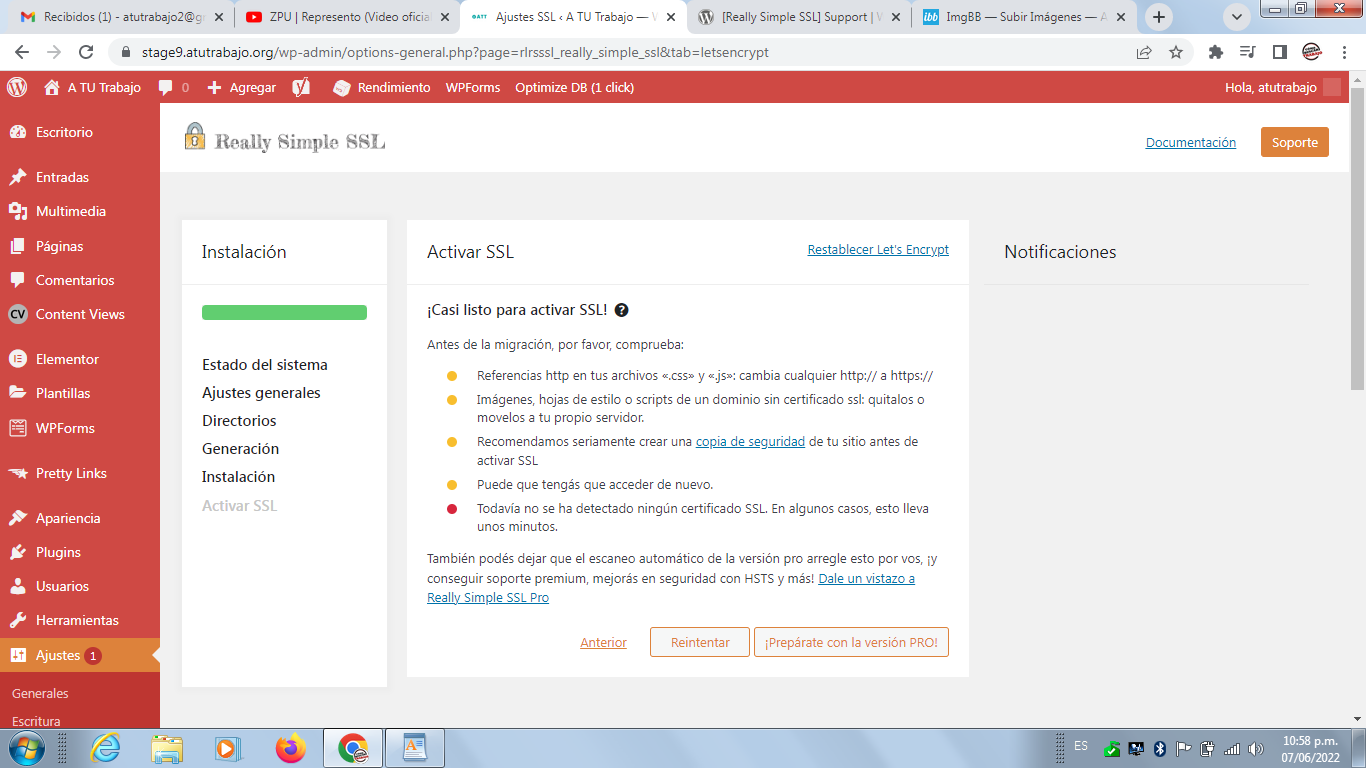Open the WordPress logo menu in admin bar
Screen dimensions: 1366x768
(x=17, y=87)
